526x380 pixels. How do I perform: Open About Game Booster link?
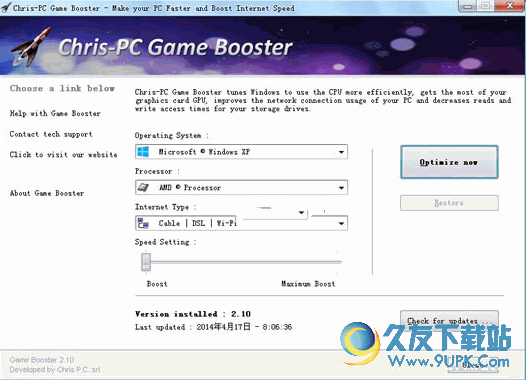click(47, 193)
